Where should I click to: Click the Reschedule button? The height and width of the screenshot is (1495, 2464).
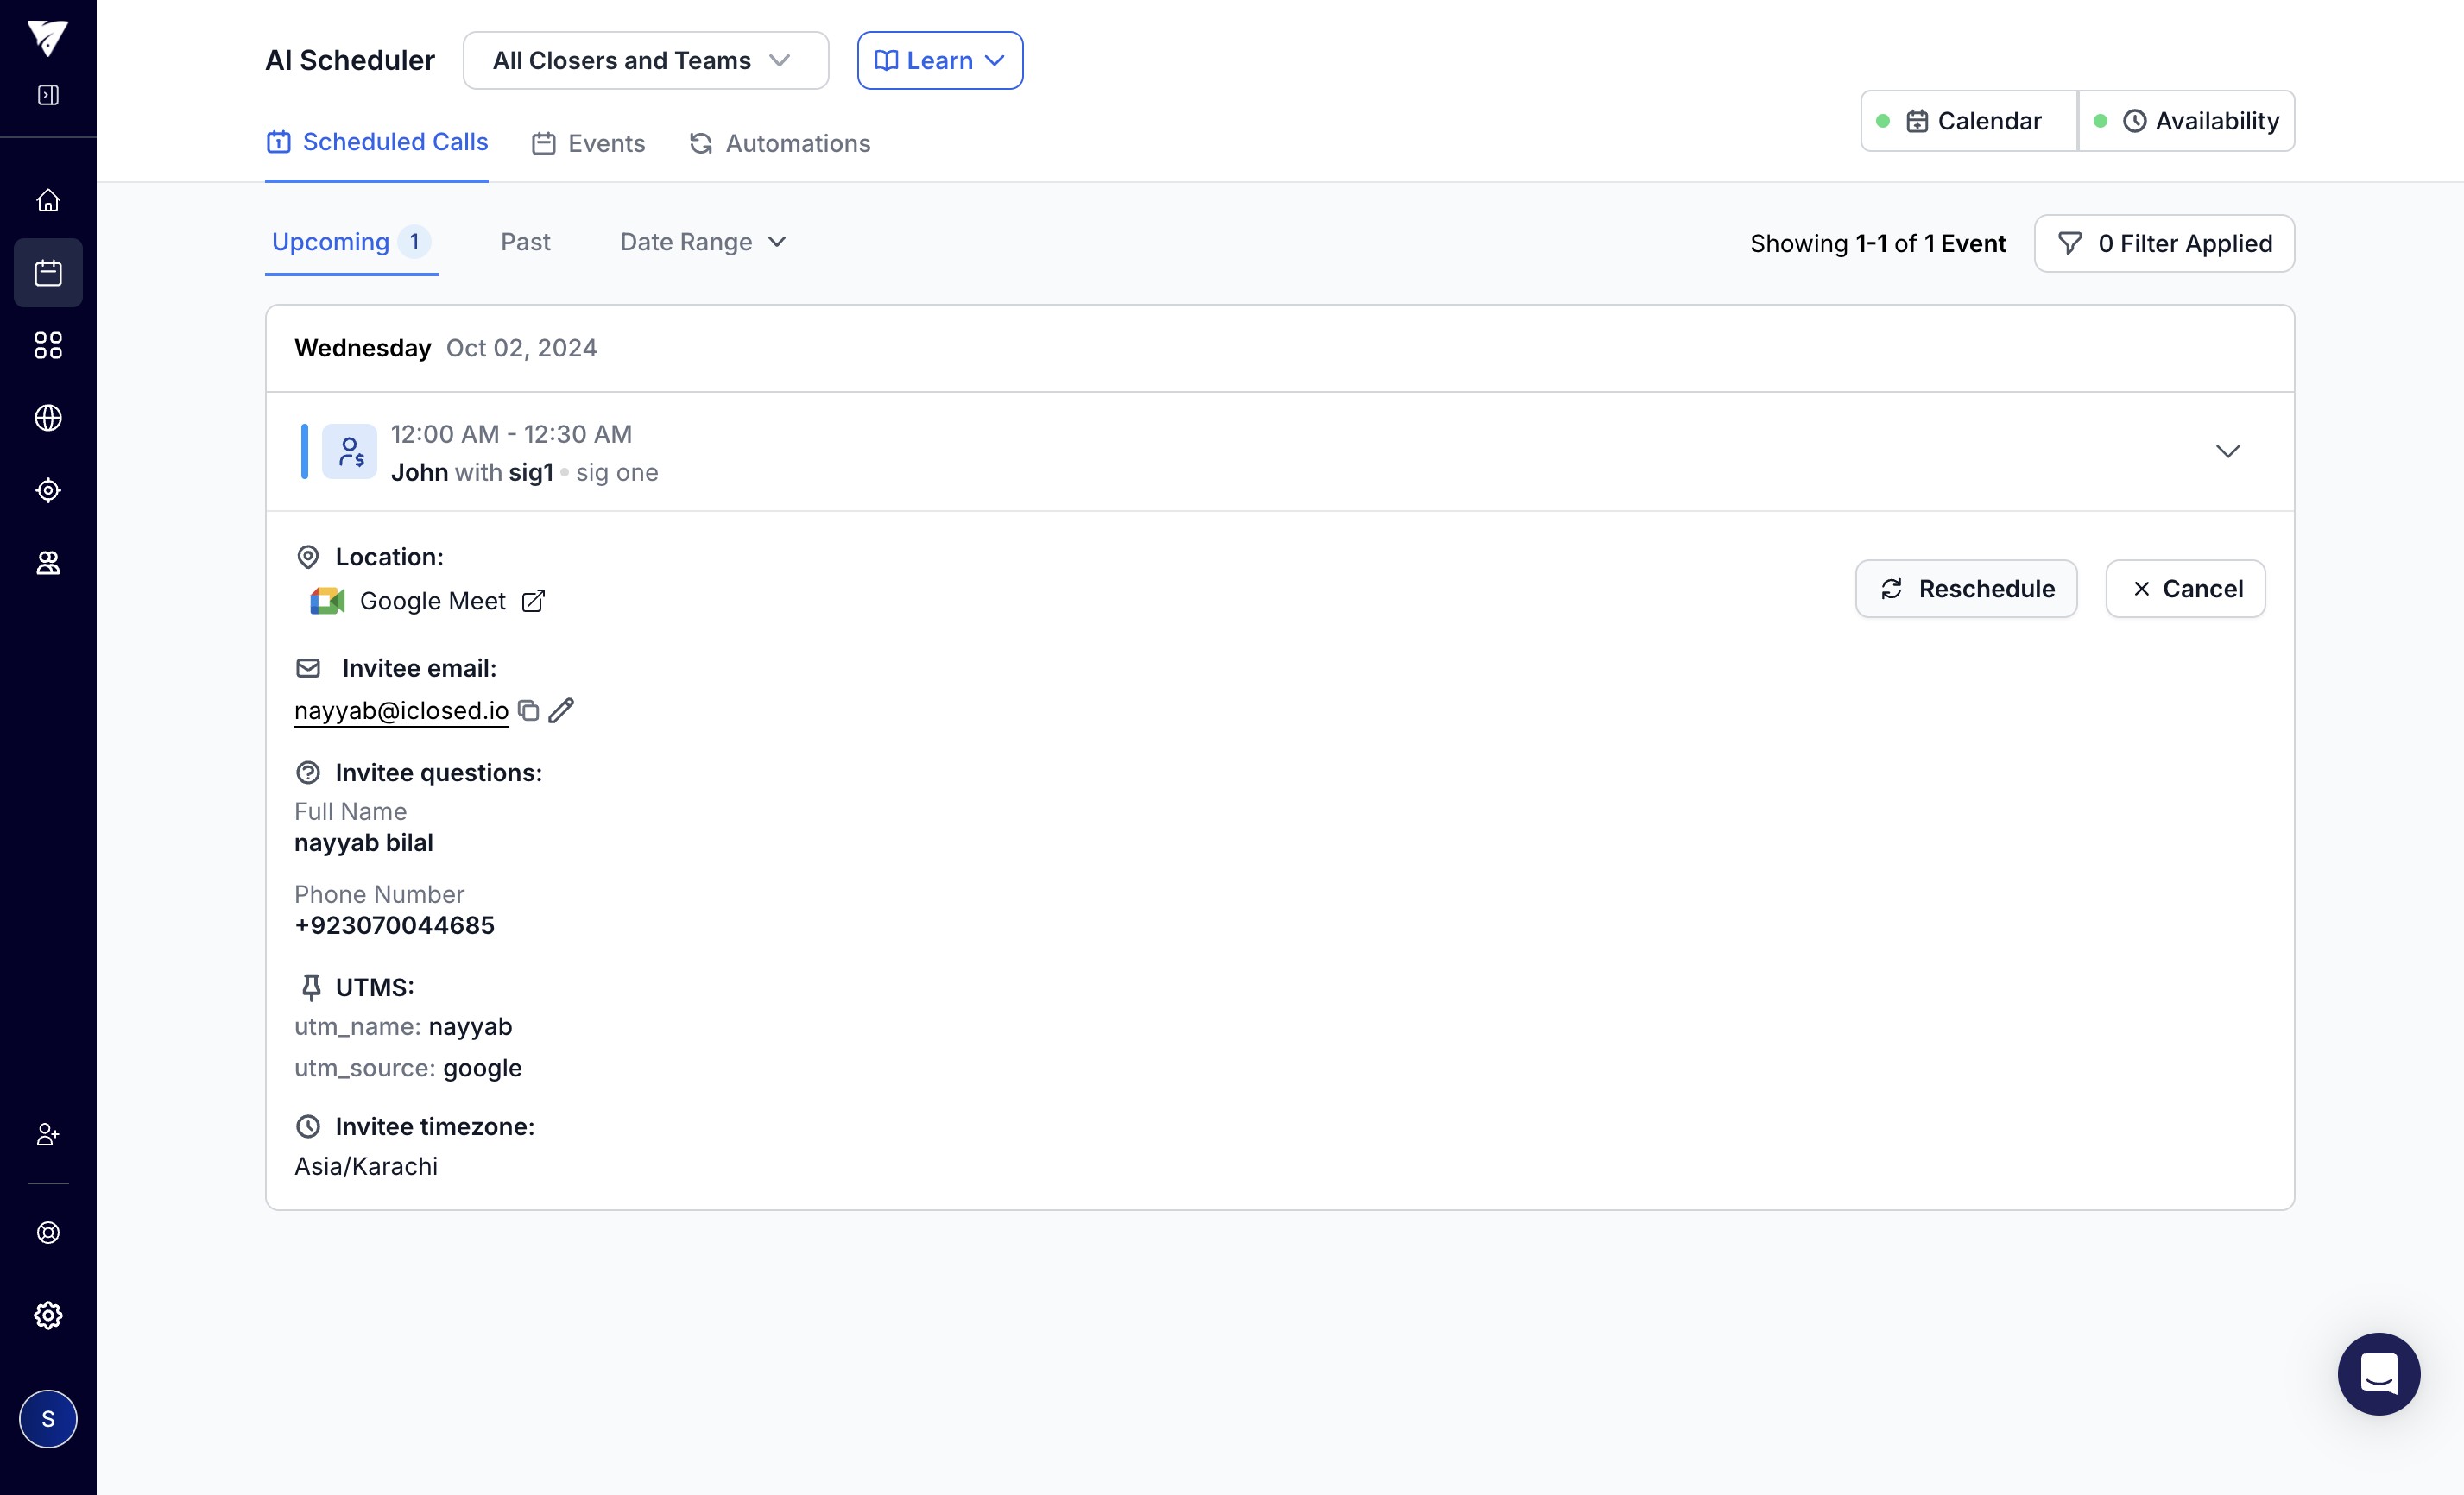(x=1965, y=589)
